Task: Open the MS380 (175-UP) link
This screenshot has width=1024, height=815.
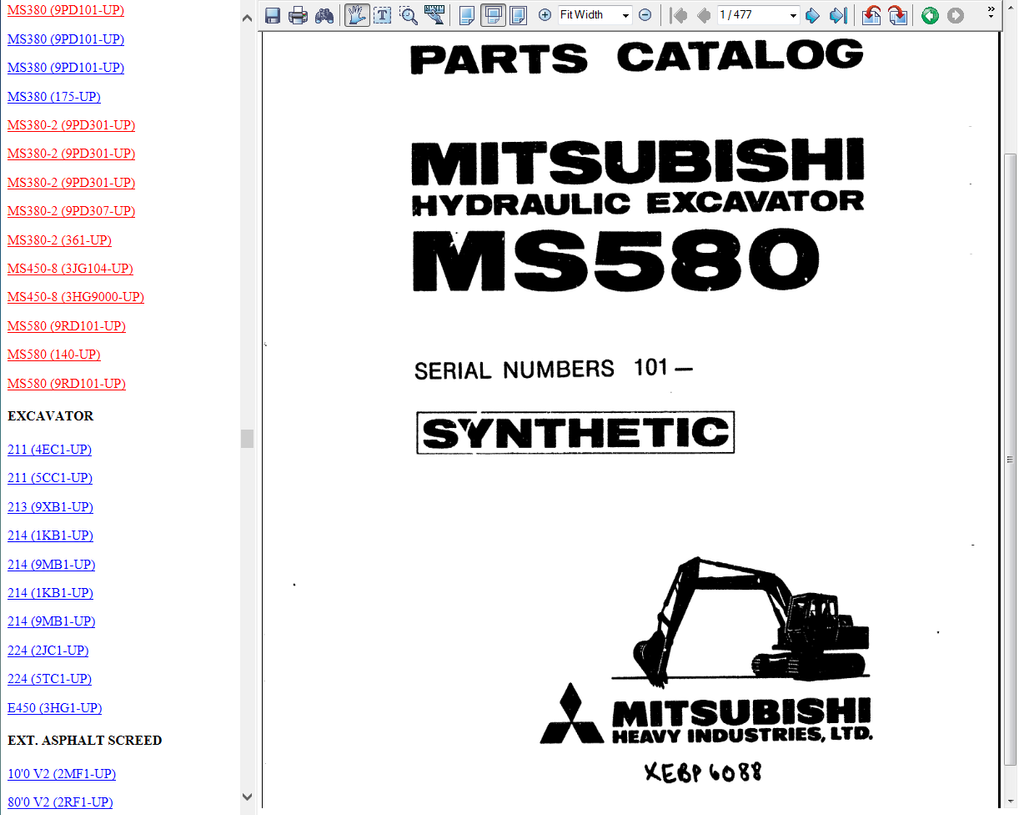Action: pyautogui.click(x=54, y=97)
